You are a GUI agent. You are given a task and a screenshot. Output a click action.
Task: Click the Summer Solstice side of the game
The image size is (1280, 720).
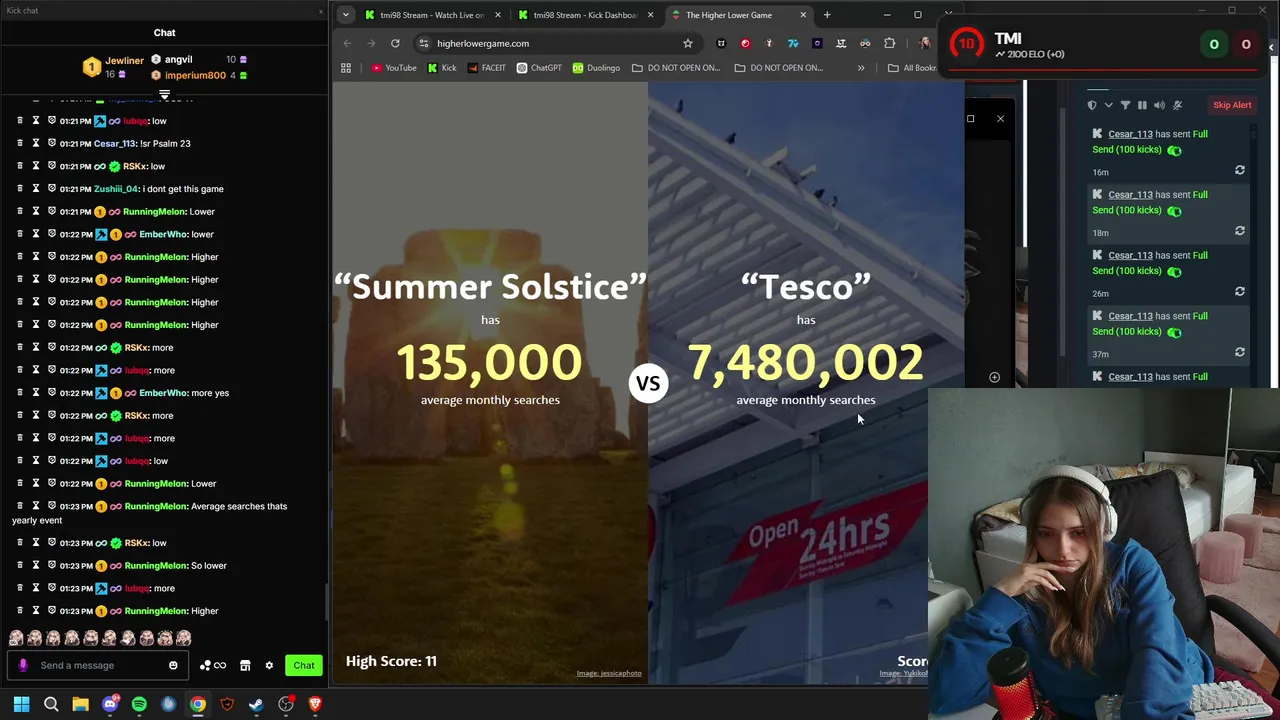tap(490, 384)
